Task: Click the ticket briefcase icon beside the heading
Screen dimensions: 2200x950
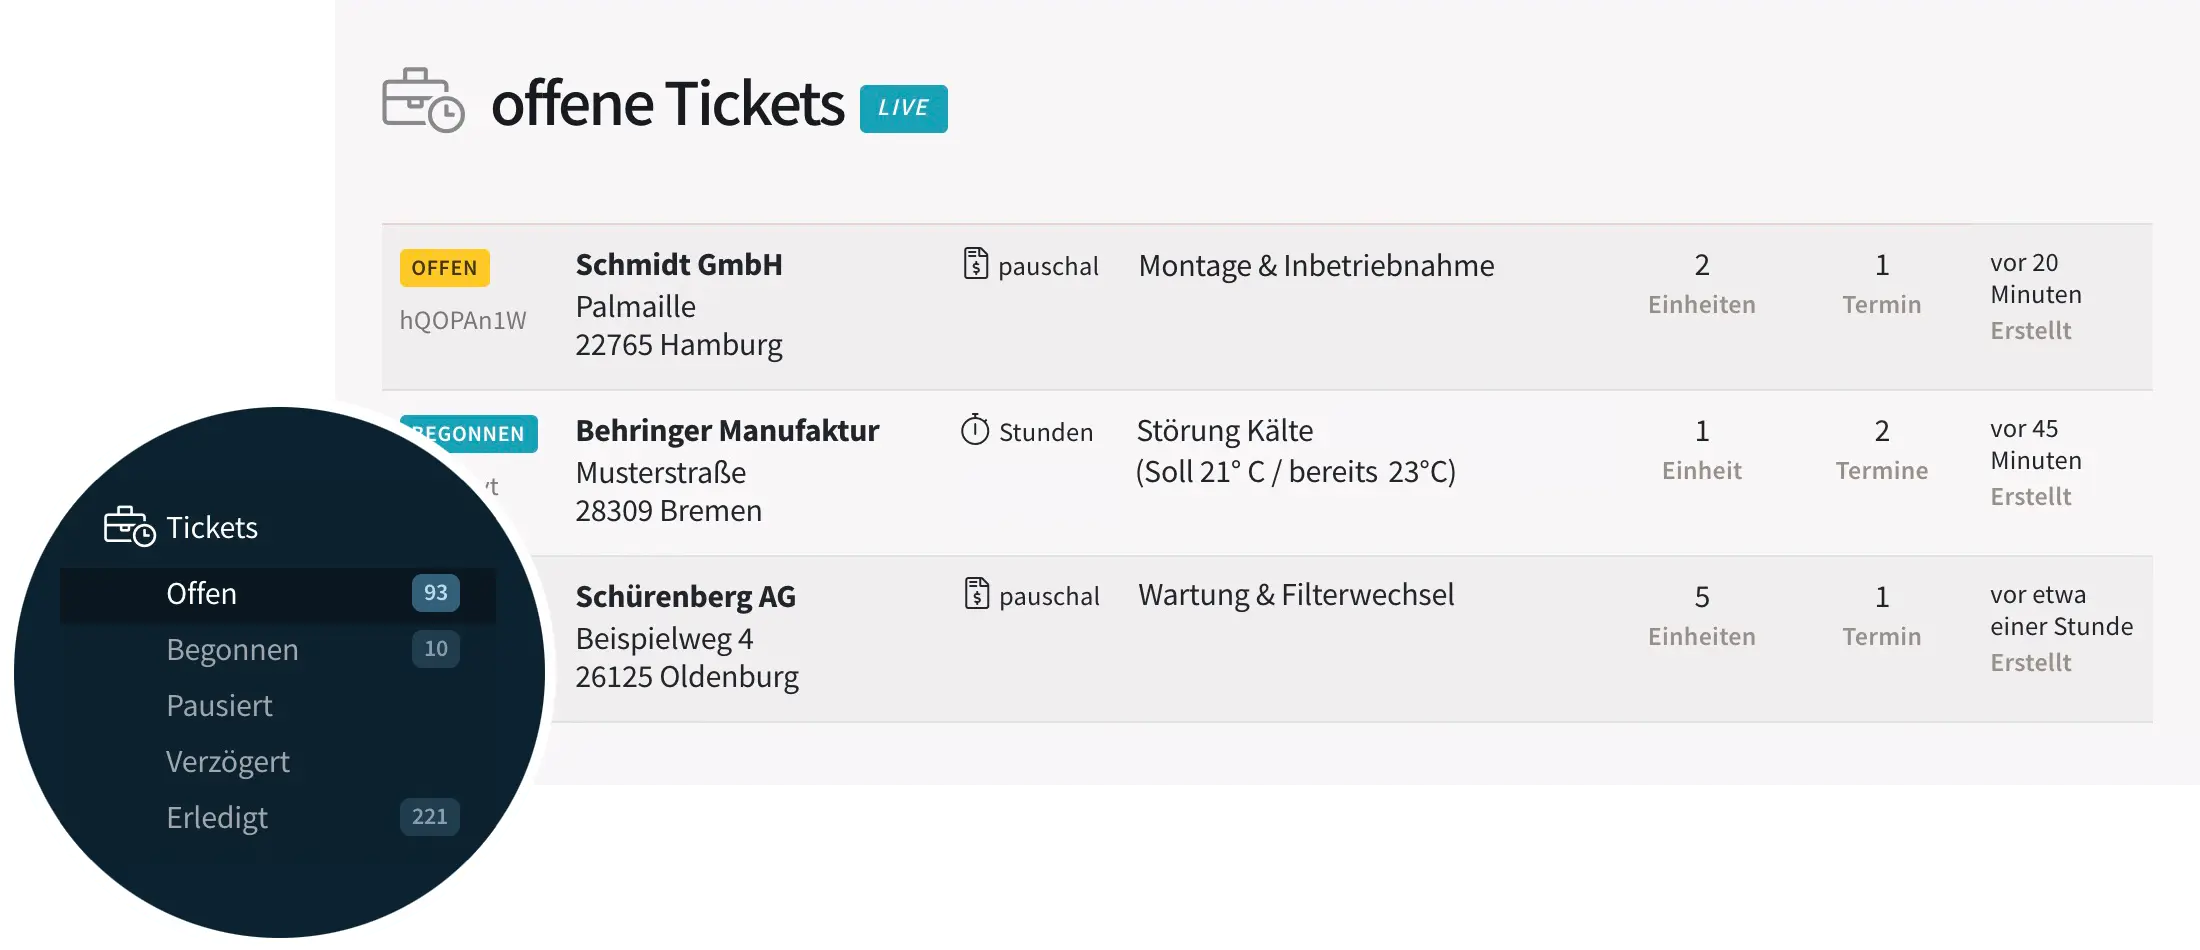Action: pos(422,101)
